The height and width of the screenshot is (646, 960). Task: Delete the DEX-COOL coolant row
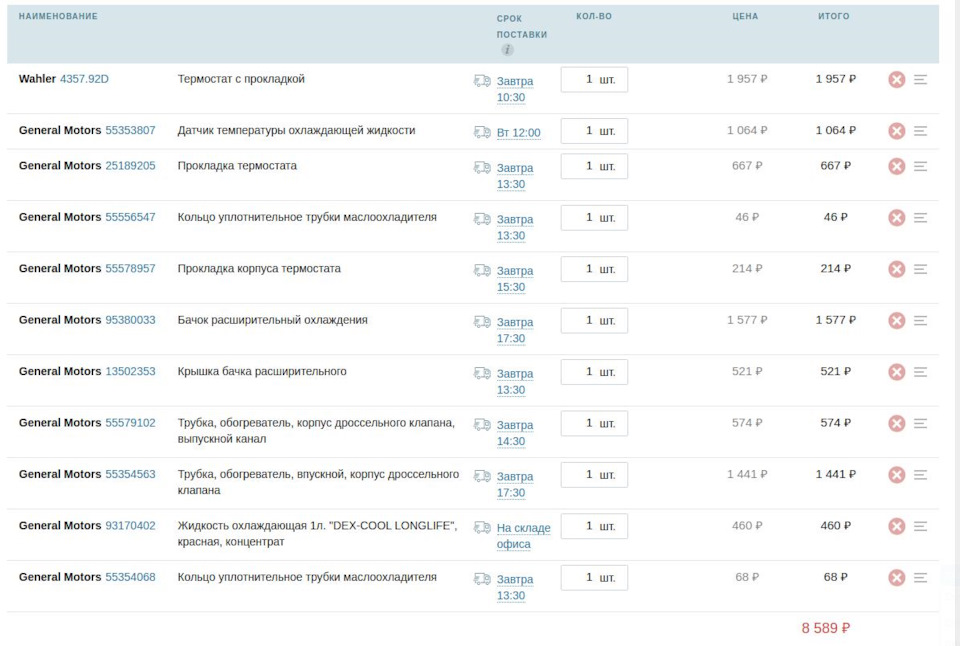(x=896, y=526)
